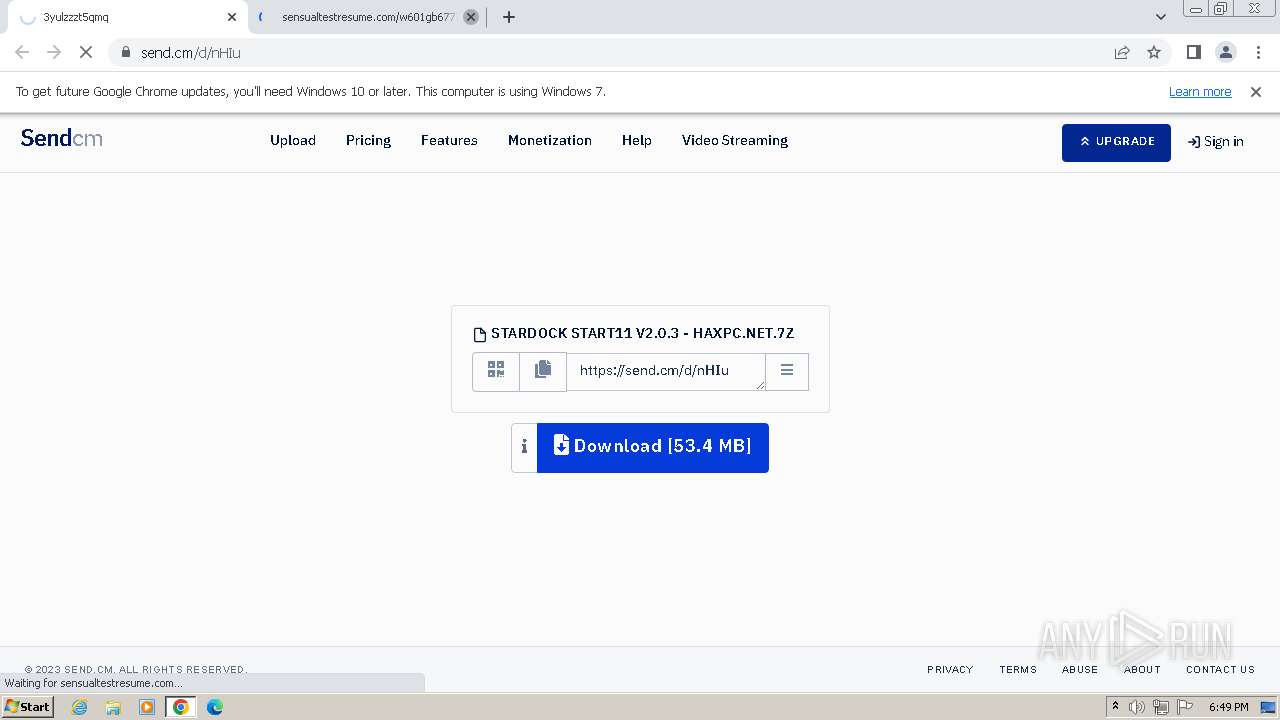The image size is (1280, 720).
Task: Close the 3yulzzzt5qmq tab
Action: [x=232, y=17]
